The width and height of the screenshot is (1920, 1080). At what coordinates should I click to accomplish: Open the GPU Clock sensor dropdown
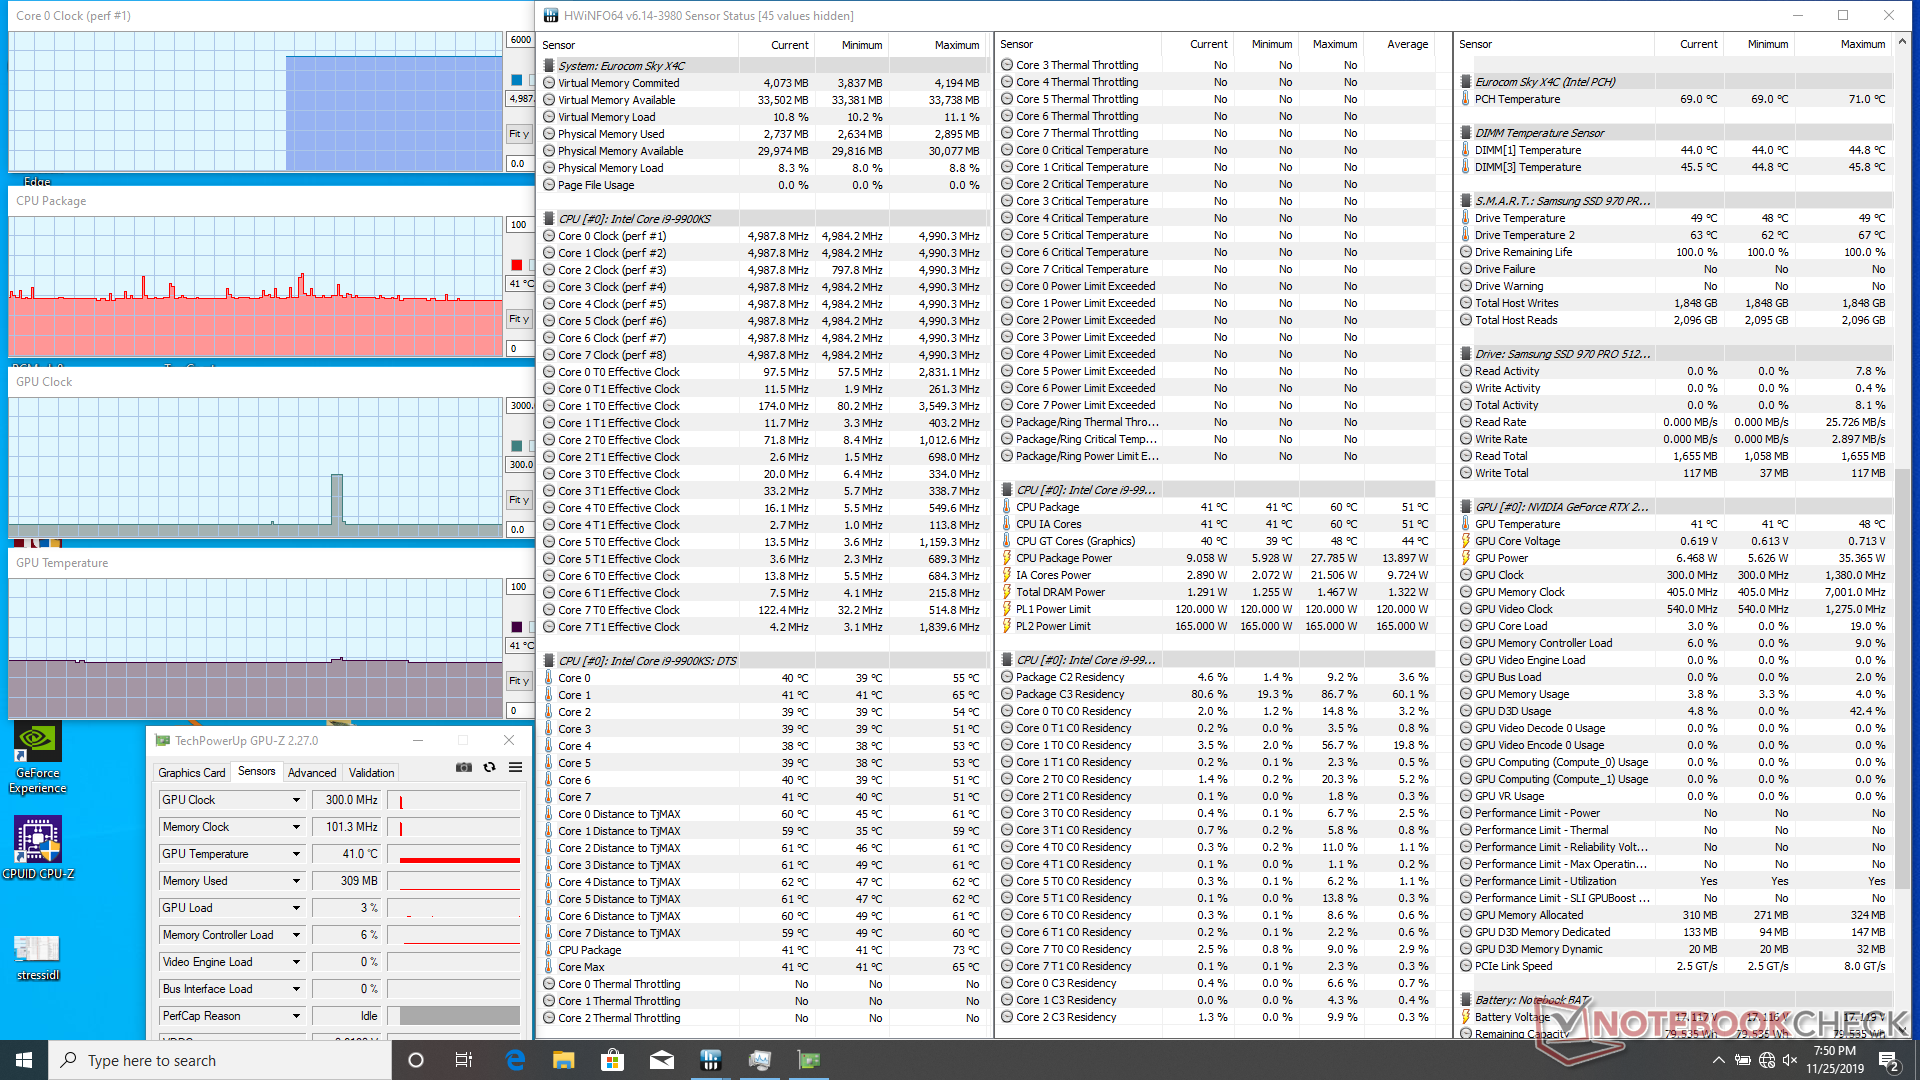pyautogui.click(x=296, y=800)
